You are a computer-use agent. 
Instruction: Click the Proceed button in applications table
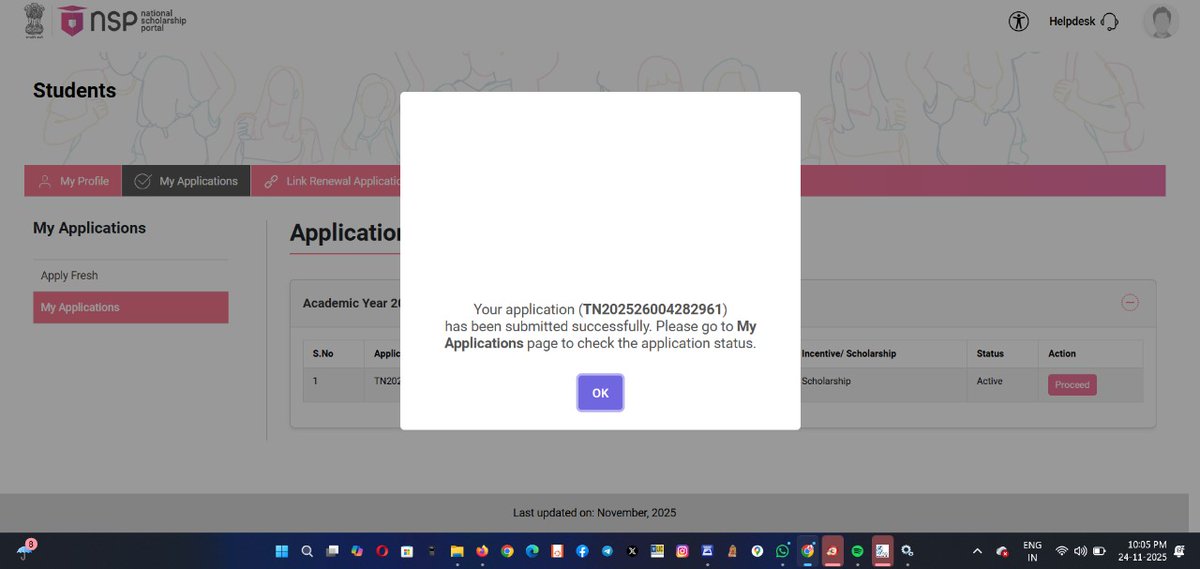pos(1072,384)
